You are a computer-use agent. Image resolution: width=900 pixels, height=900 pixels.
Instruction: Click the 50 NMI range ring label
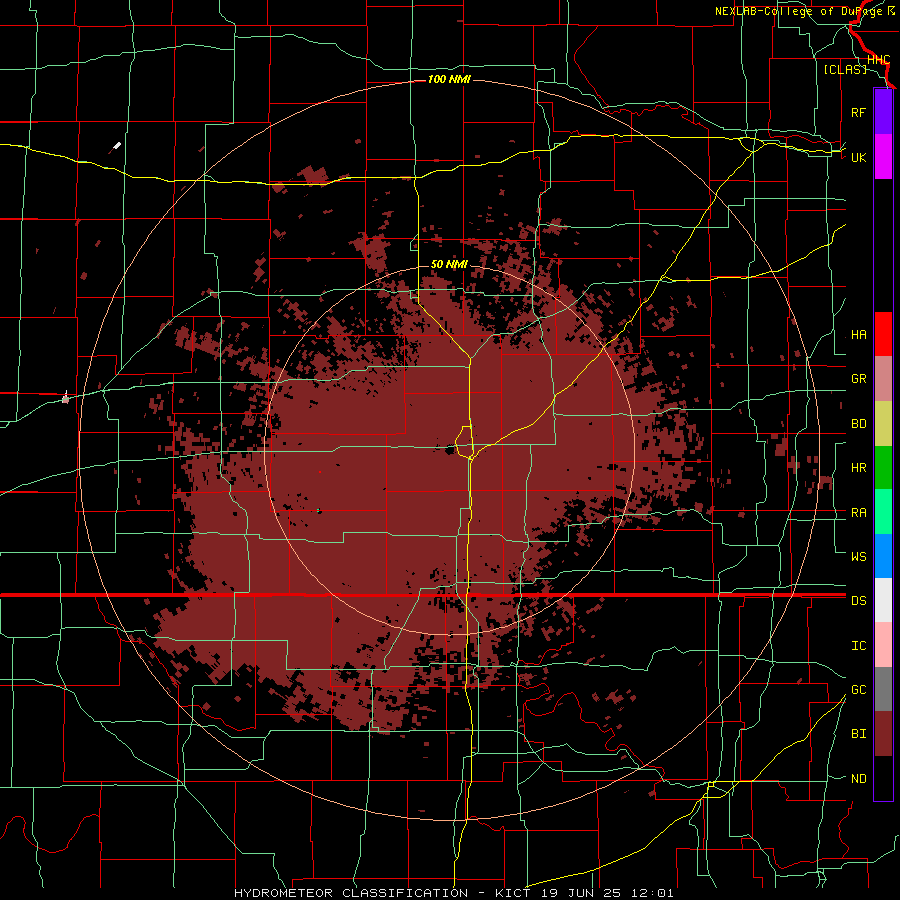449,264
